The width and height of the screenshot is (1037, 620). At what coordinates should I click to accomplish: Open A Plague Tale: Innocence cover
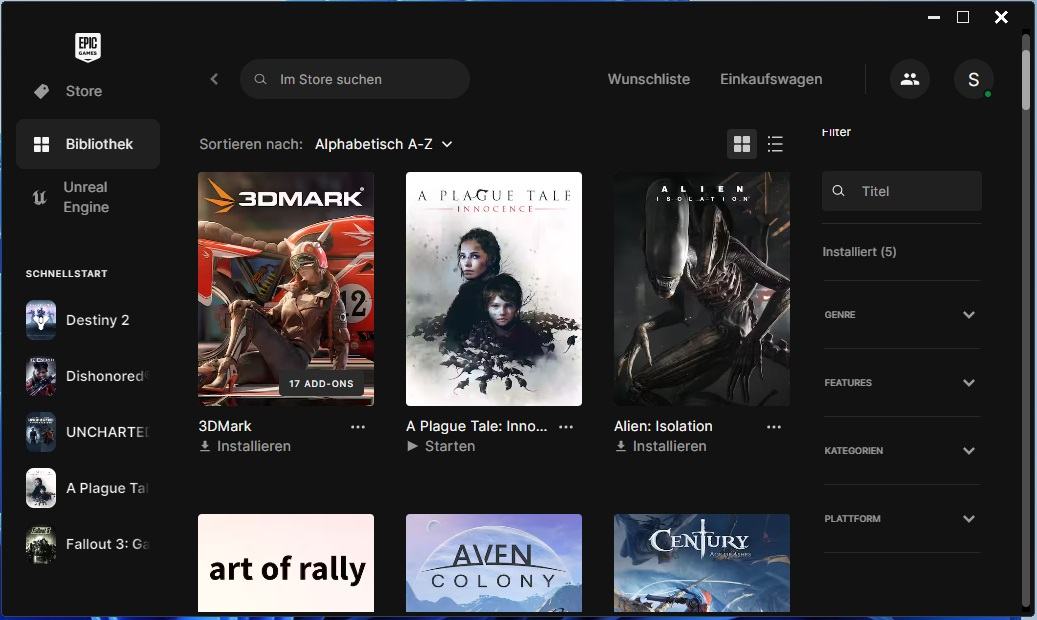pyautogui.click(x=494, y=288)
